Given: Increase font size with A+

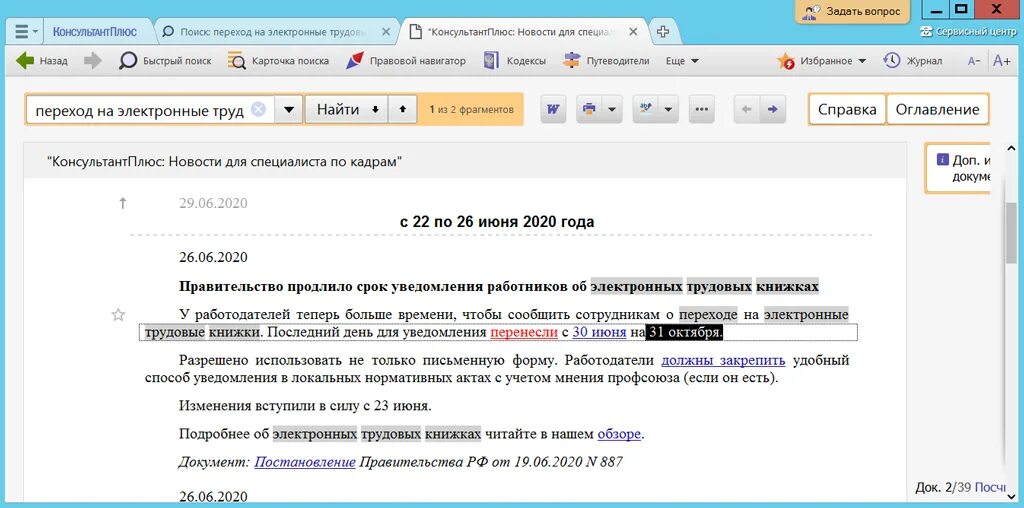Looking at the screenshot, I should point(1002,61).
